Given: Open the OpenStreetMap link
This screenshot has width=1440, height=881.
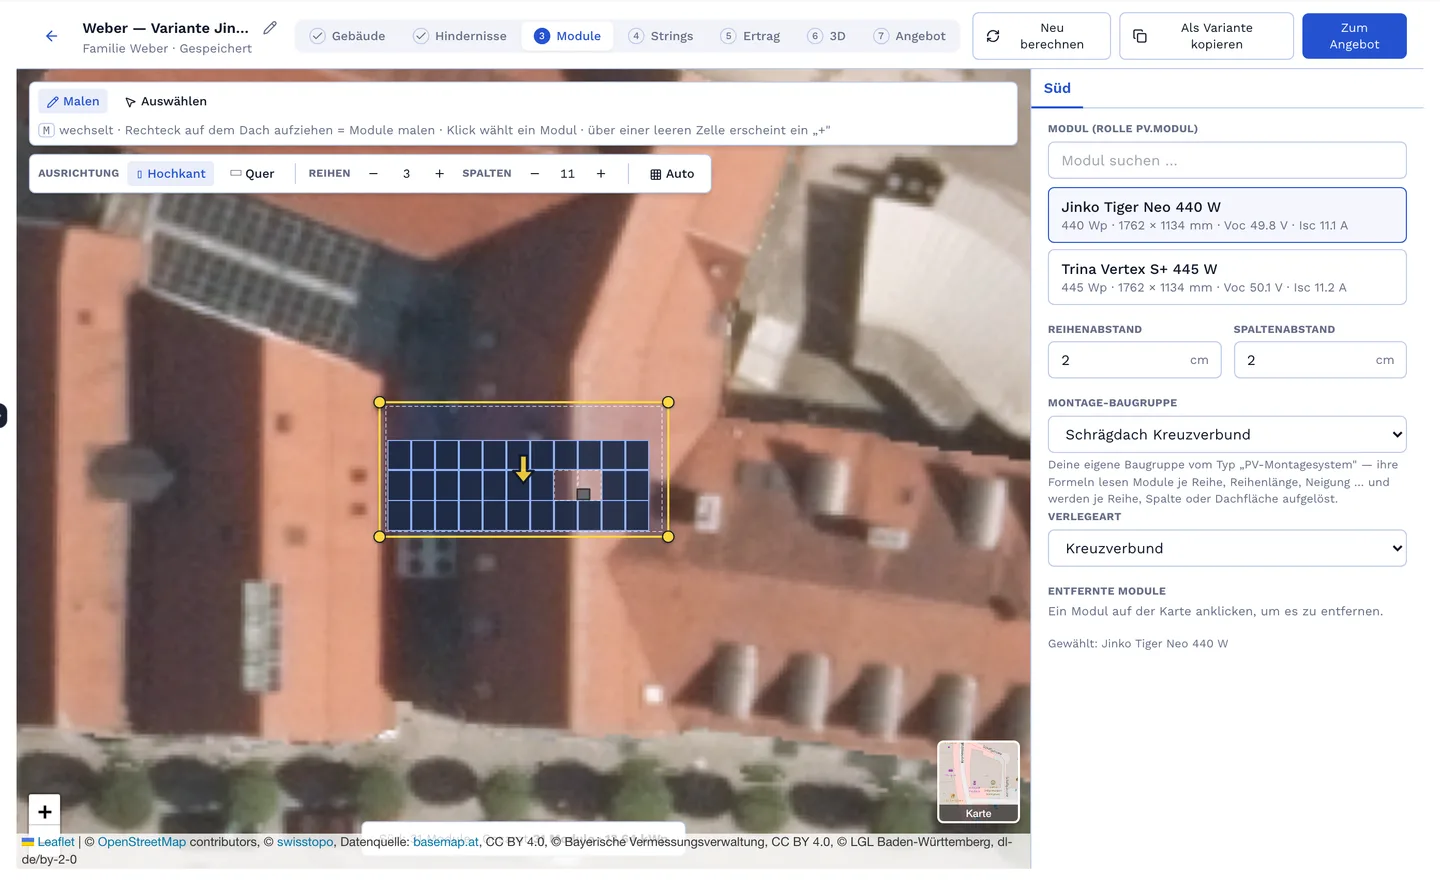Looking at the screenshot, I should point(142,842).
